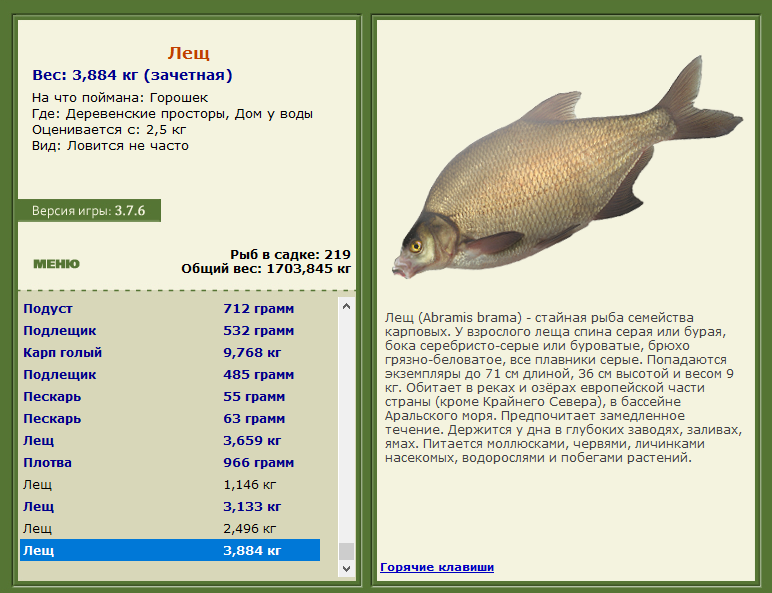772x593 pixels.
Task: Click the fish list scroll up arrow
Action: tap(346, 306)
